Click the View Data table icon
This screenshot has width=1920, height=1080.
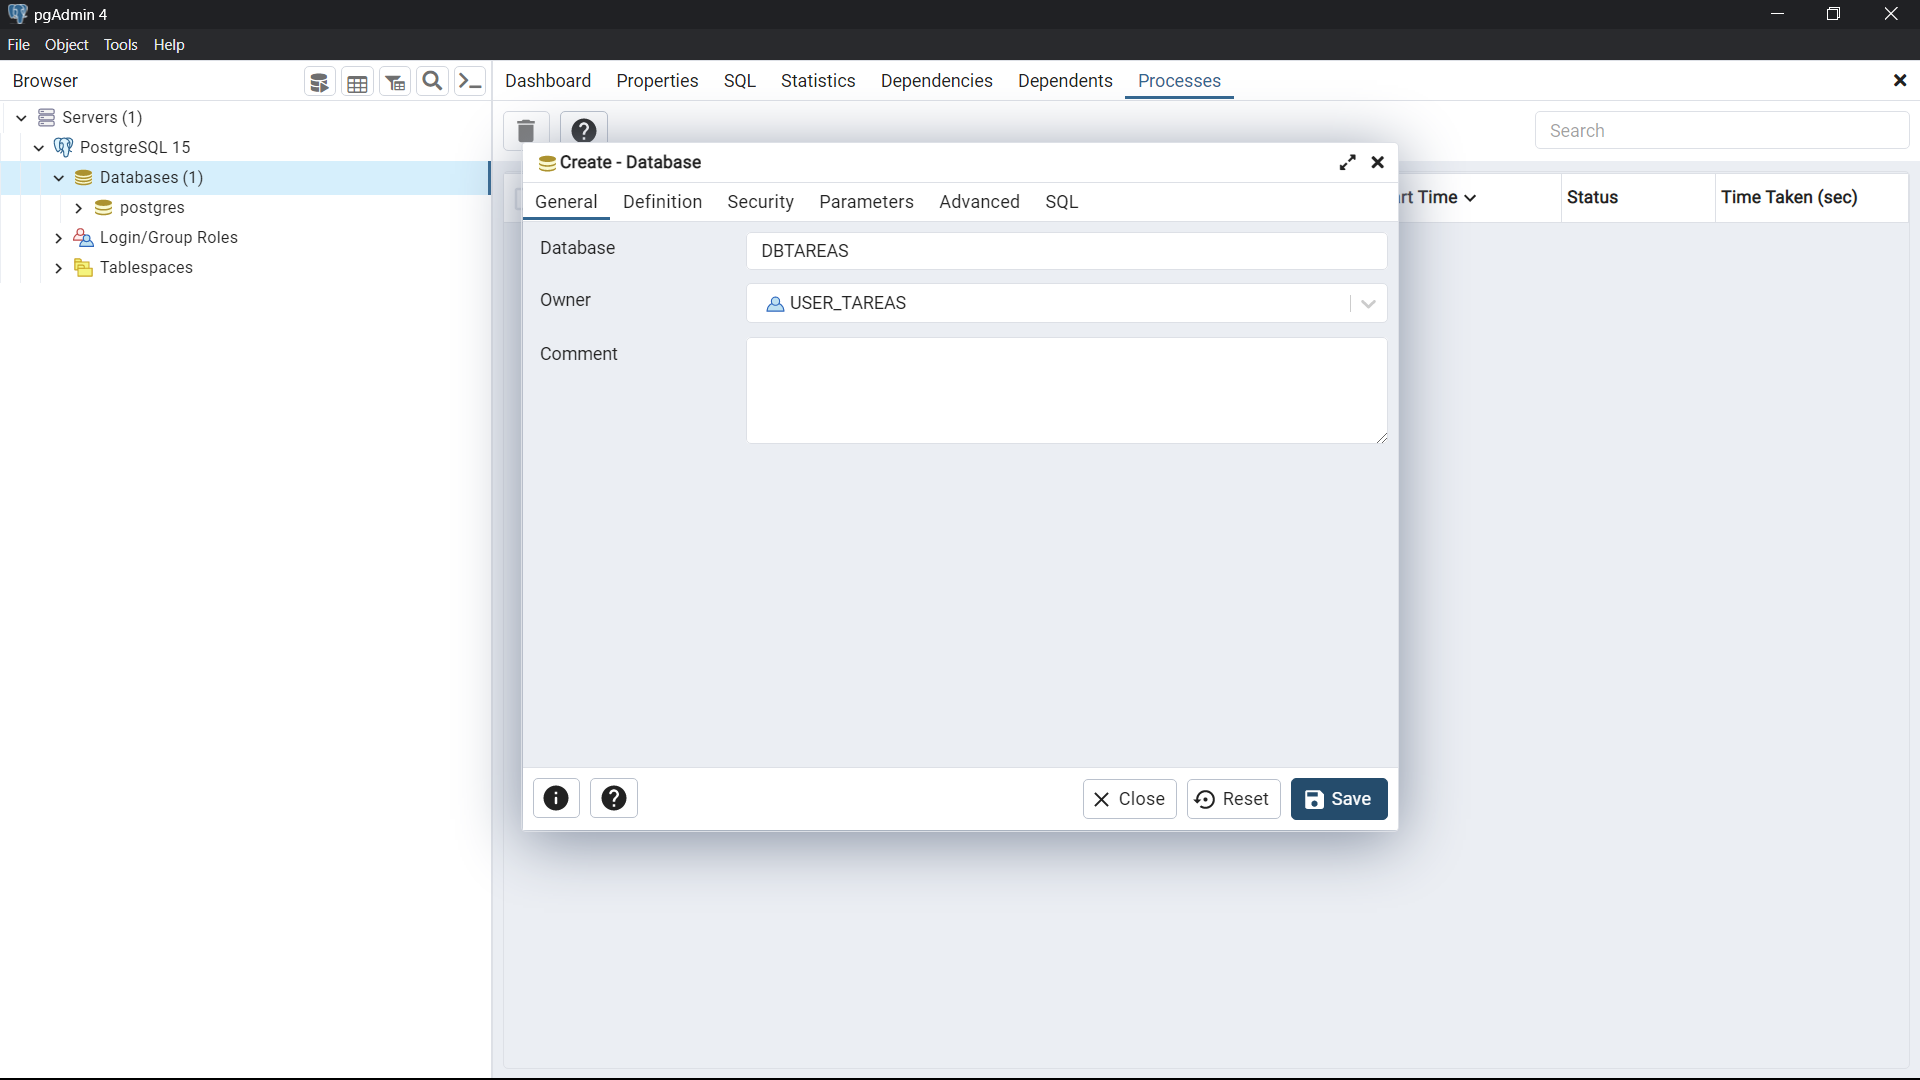tap(357, 82)
